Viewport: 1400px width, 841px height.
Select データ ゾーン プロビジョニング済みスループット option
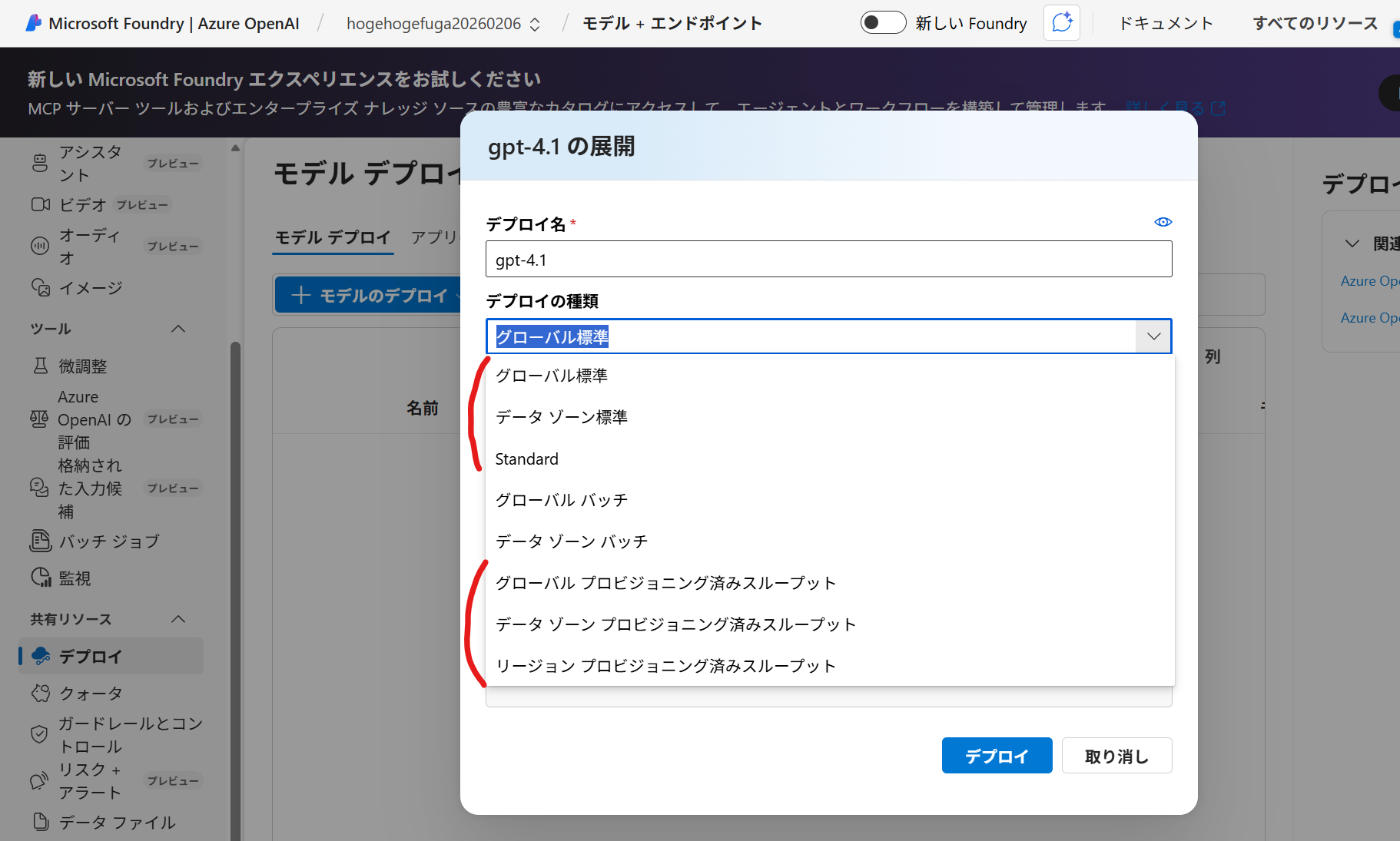point(830,624)
